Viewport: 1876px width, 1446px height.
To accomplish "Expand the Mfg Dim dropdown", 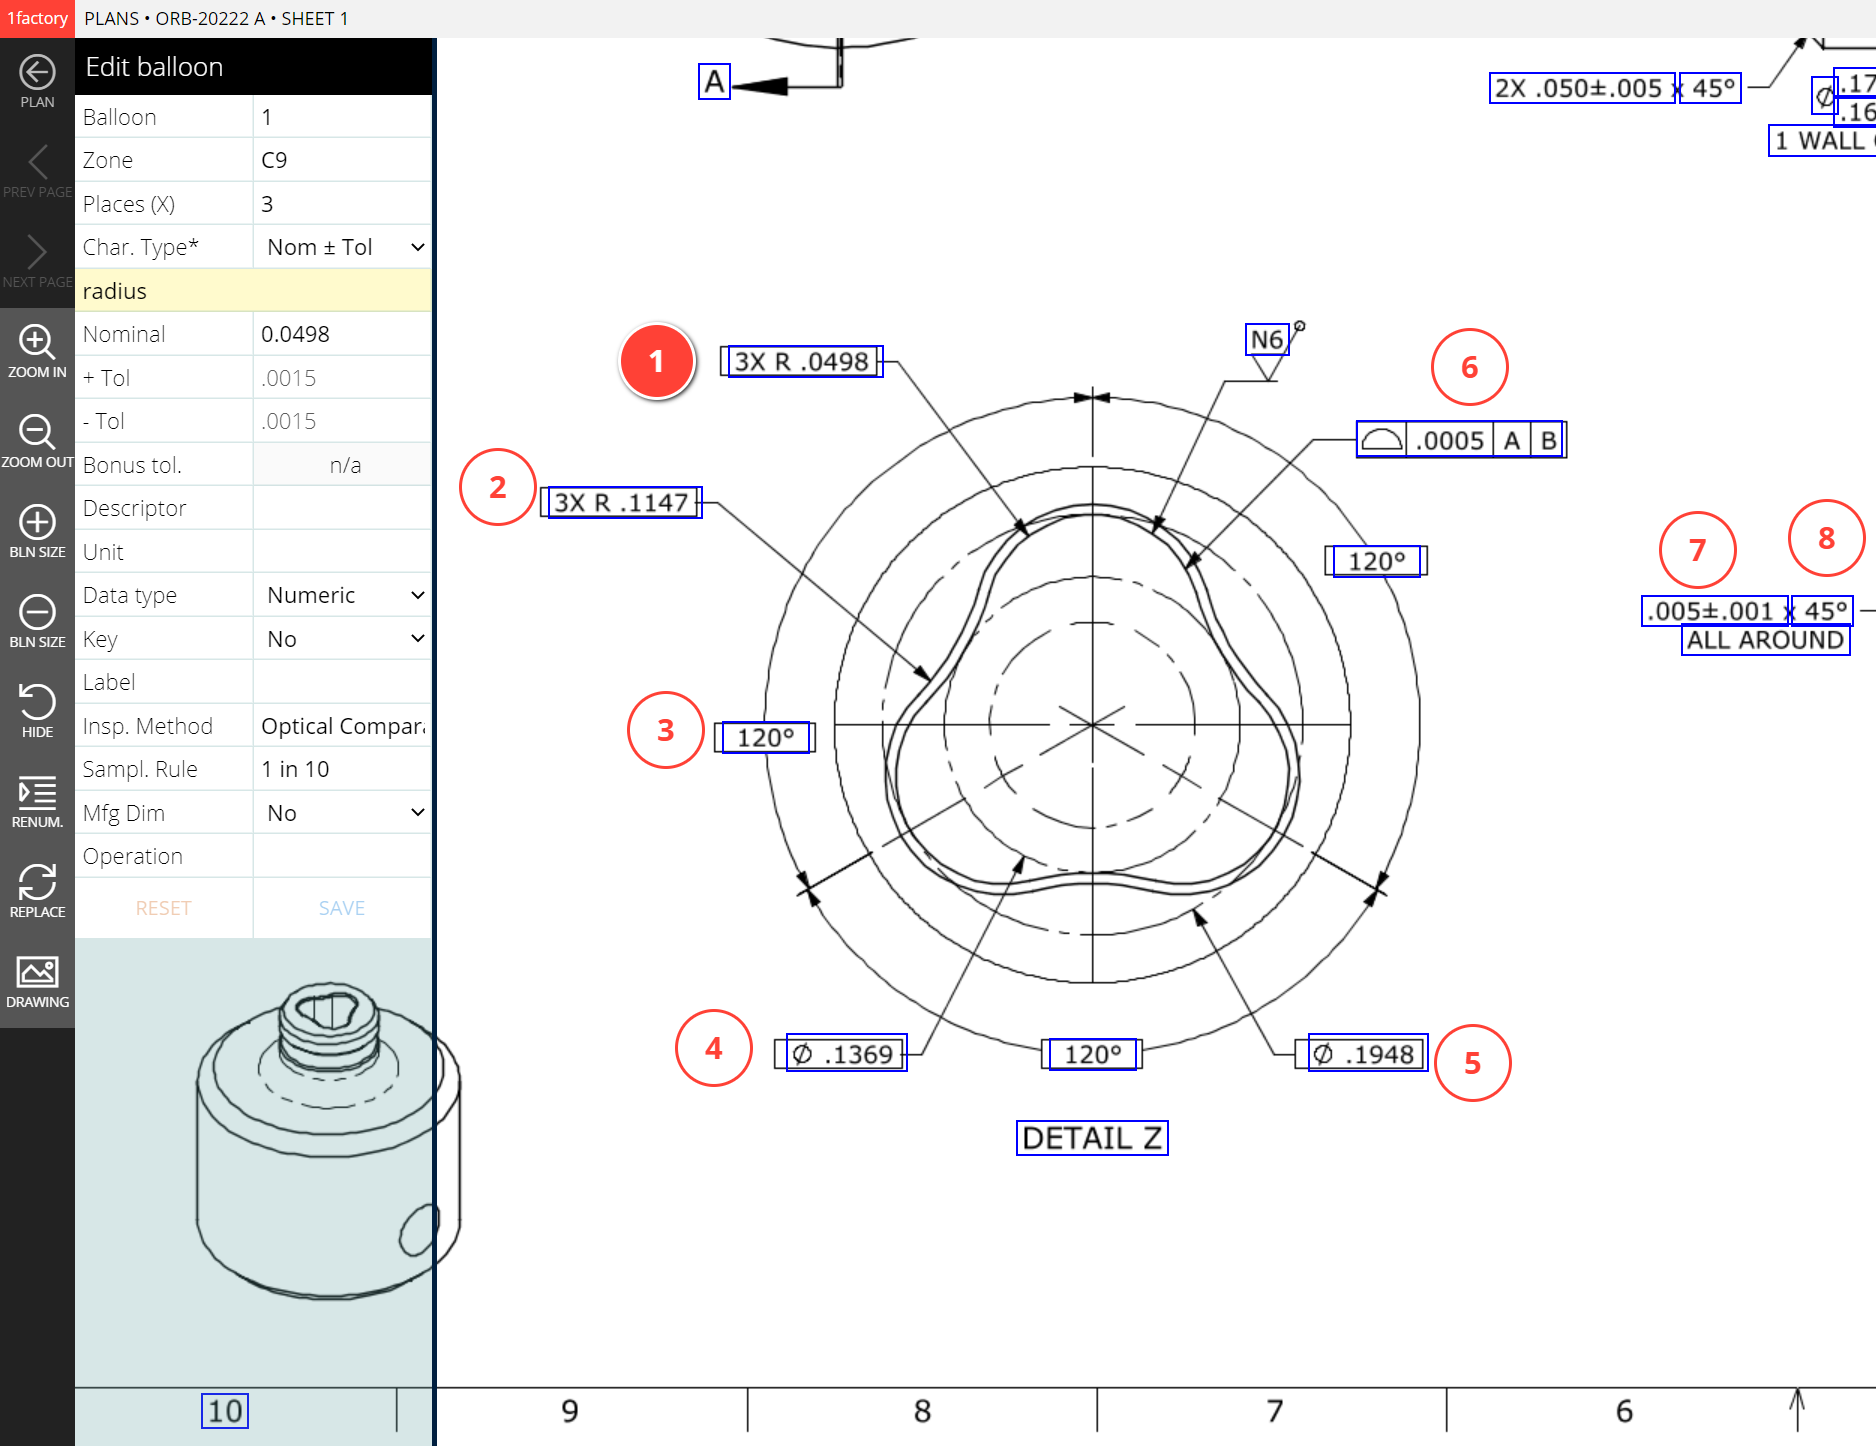I will (343, 813).
